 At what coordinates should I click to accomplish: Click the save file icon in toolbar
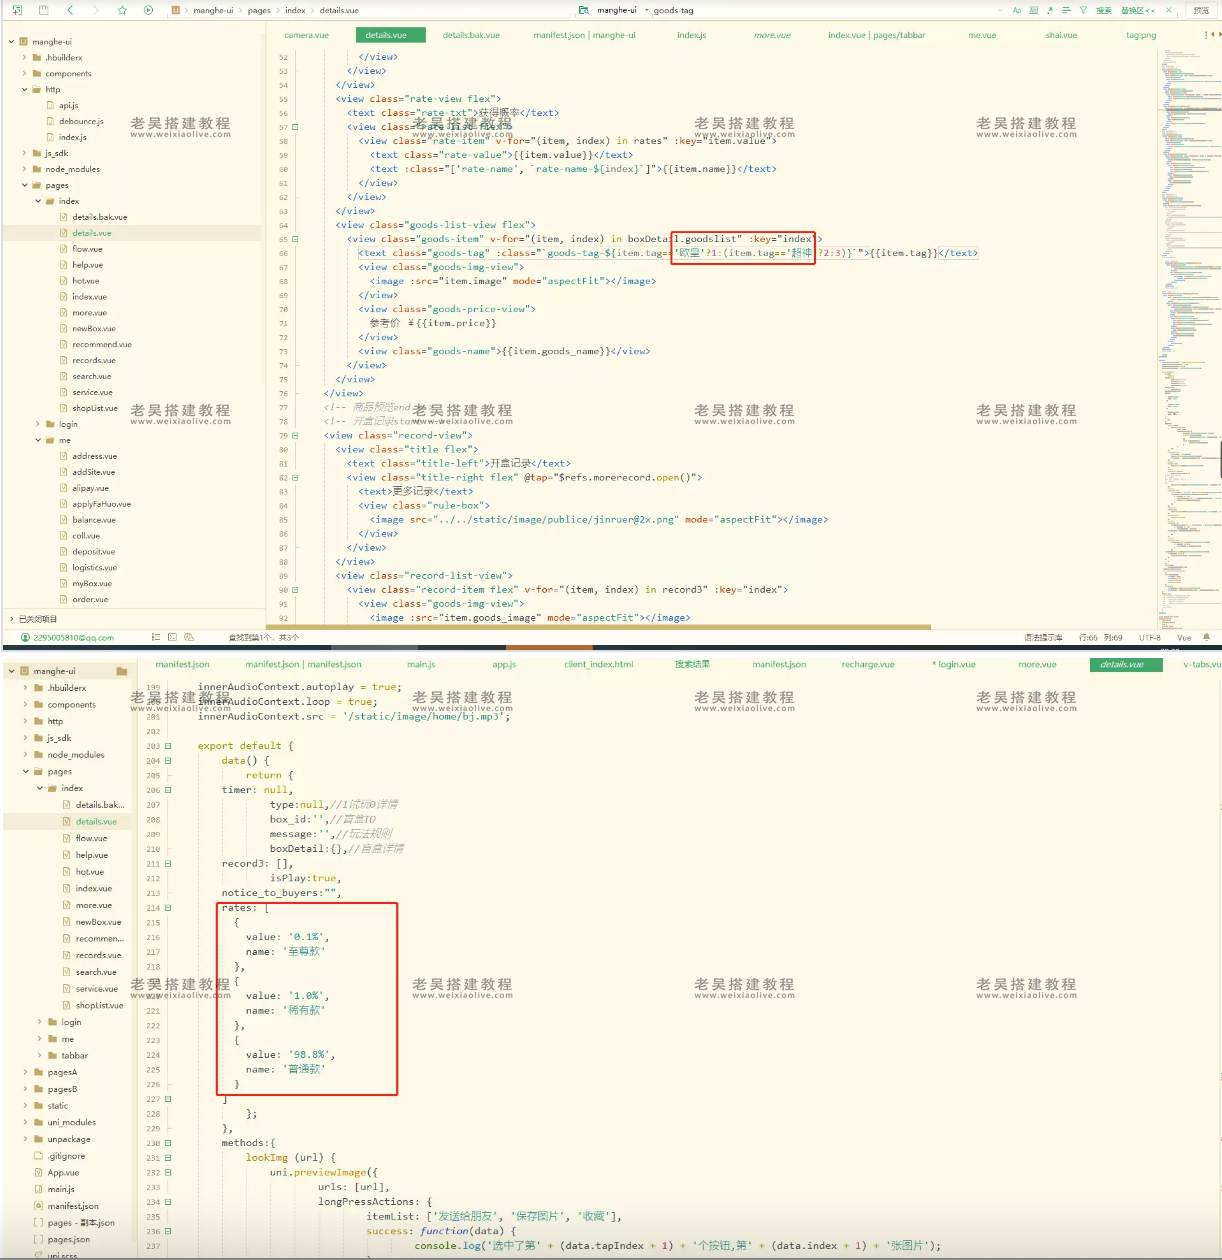click(43, 10)
